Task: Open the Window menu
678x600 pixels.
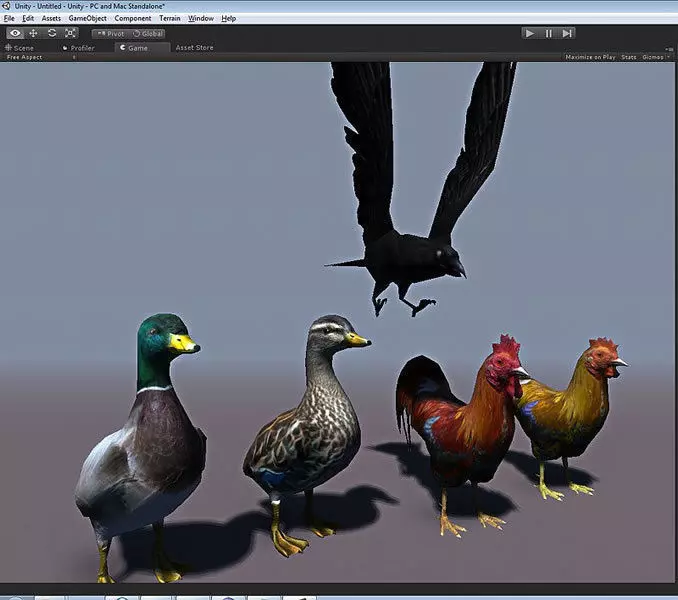Action: pos(201,18)
